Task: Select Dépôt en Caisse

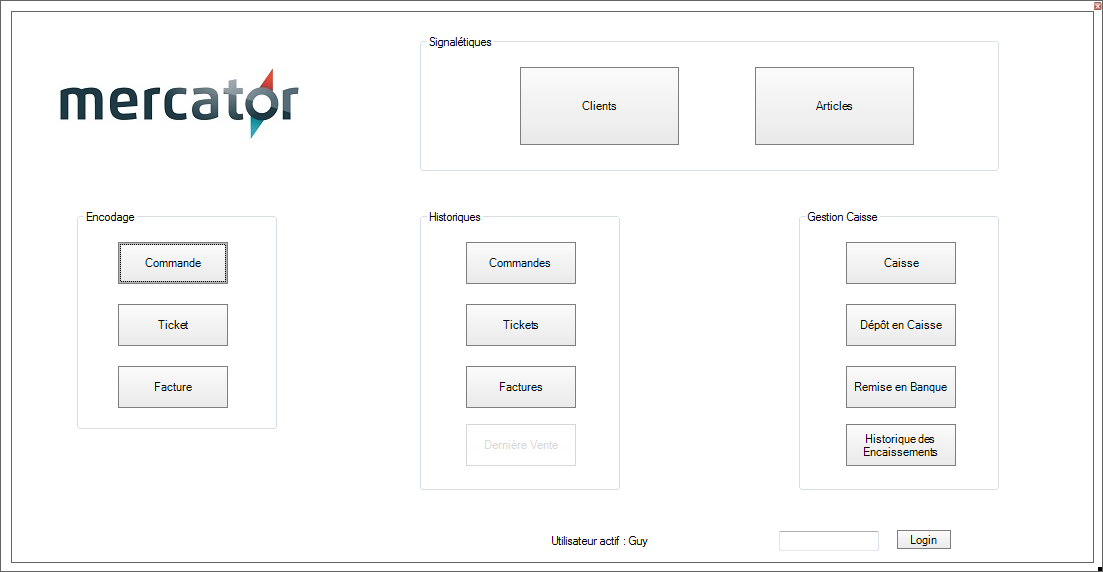Action: point(900,325)
